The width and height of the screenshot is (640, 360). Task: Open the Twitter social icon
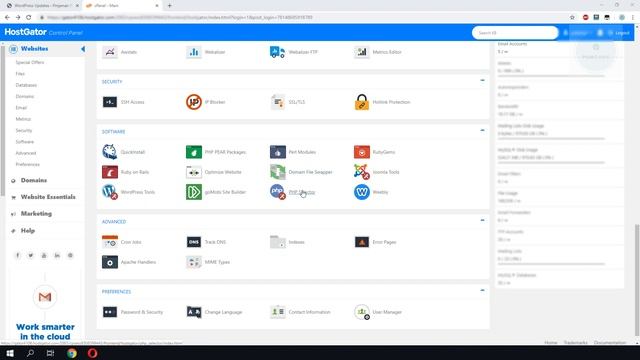click(x=31, y=256)
